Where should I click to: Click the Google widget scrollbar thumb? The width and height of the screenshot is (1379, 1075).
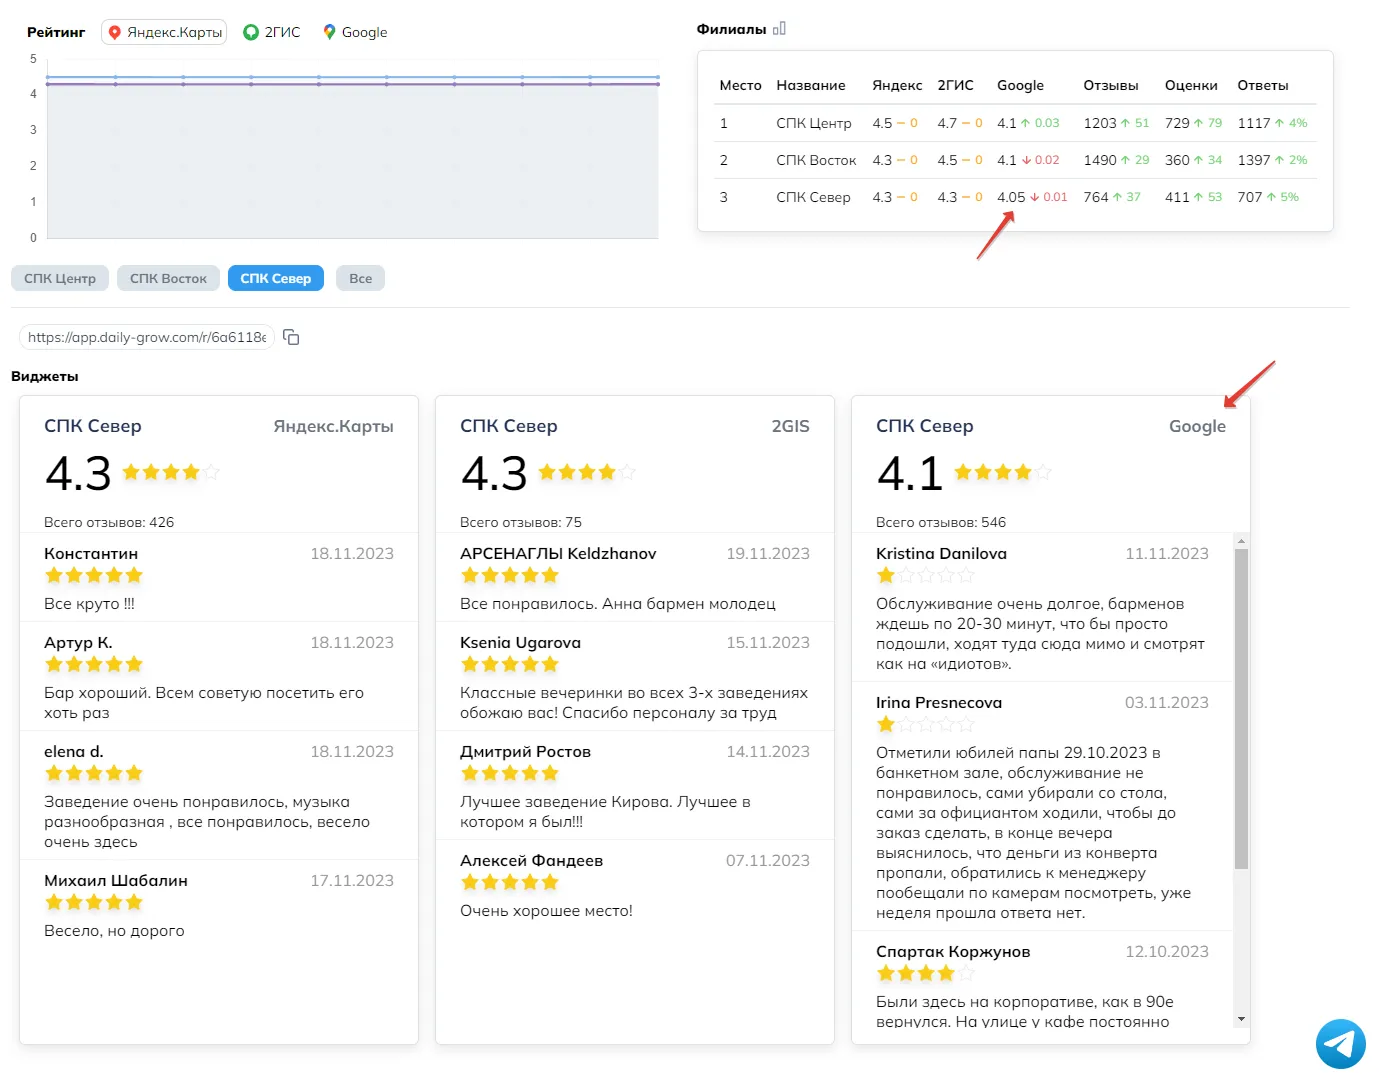point(1241,709)
